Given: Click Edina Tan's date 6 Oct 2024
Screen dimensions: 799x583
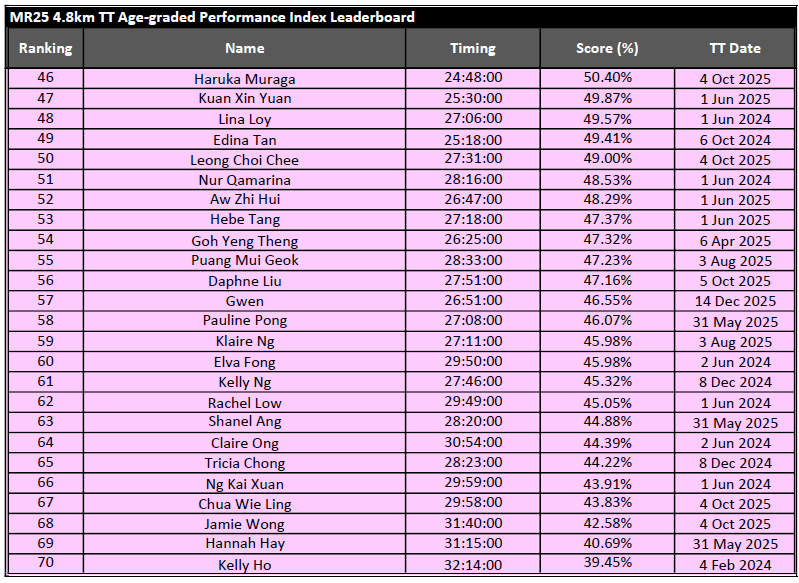Looking at the screenshot, I should 735,140.
